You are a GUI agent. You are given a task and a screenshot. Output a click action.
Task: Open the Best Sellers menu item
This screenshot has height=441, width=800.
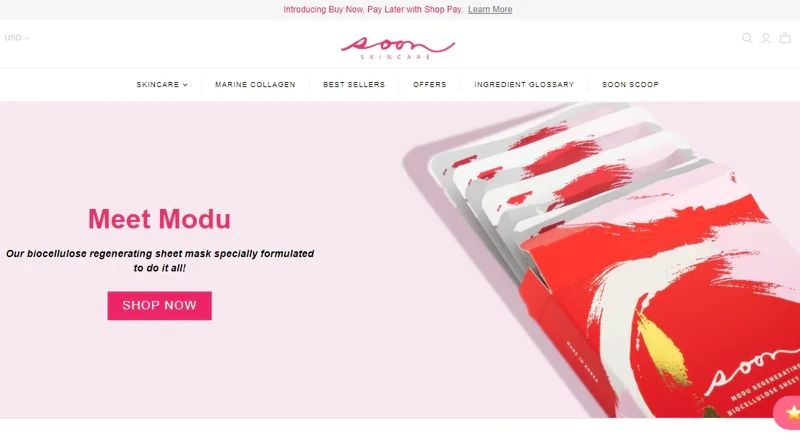coord(354,85)
